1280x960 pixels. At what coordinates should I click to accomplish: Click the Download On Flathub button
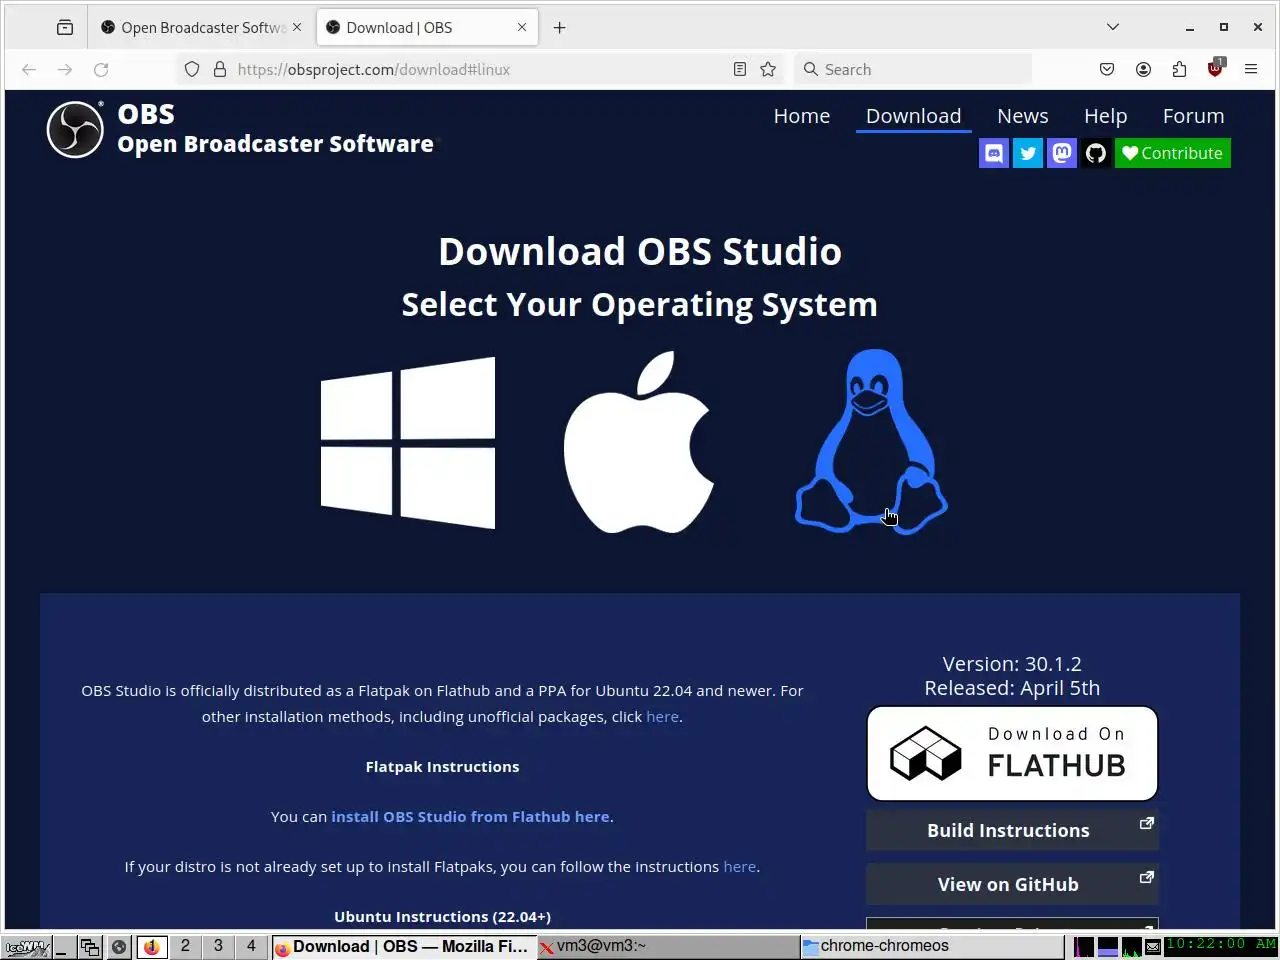tap(1012, 754)
